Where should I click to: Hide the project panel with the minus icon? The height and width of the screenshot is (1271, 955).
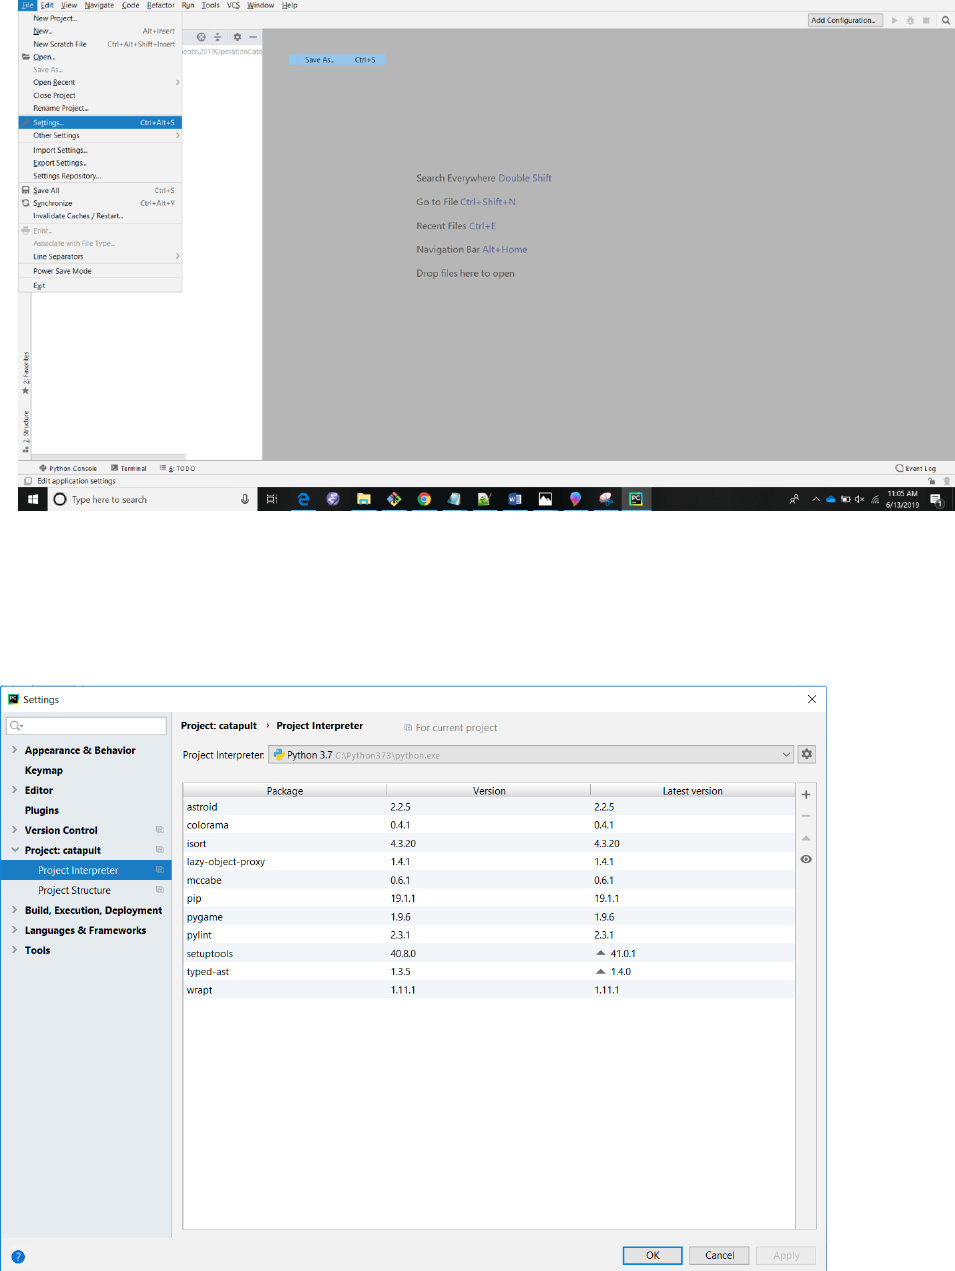pos(253,37)
